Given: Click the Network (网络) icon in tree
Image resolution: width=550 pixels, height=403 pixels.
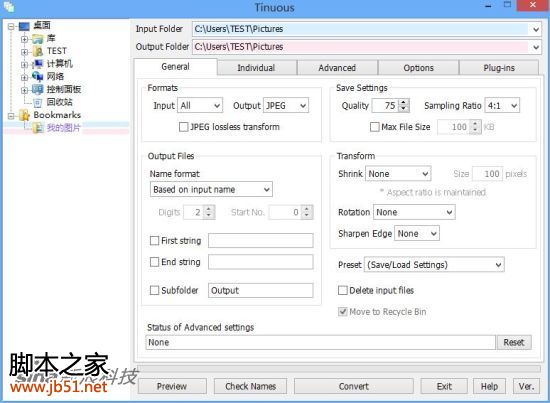Looking at the screenshot, I should tap(38, 76).
